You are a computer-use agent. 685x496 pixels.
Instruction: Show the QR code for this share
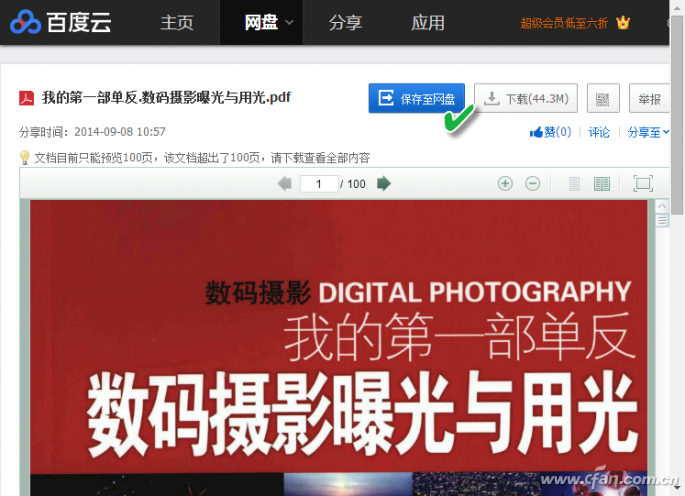point(603,98)
